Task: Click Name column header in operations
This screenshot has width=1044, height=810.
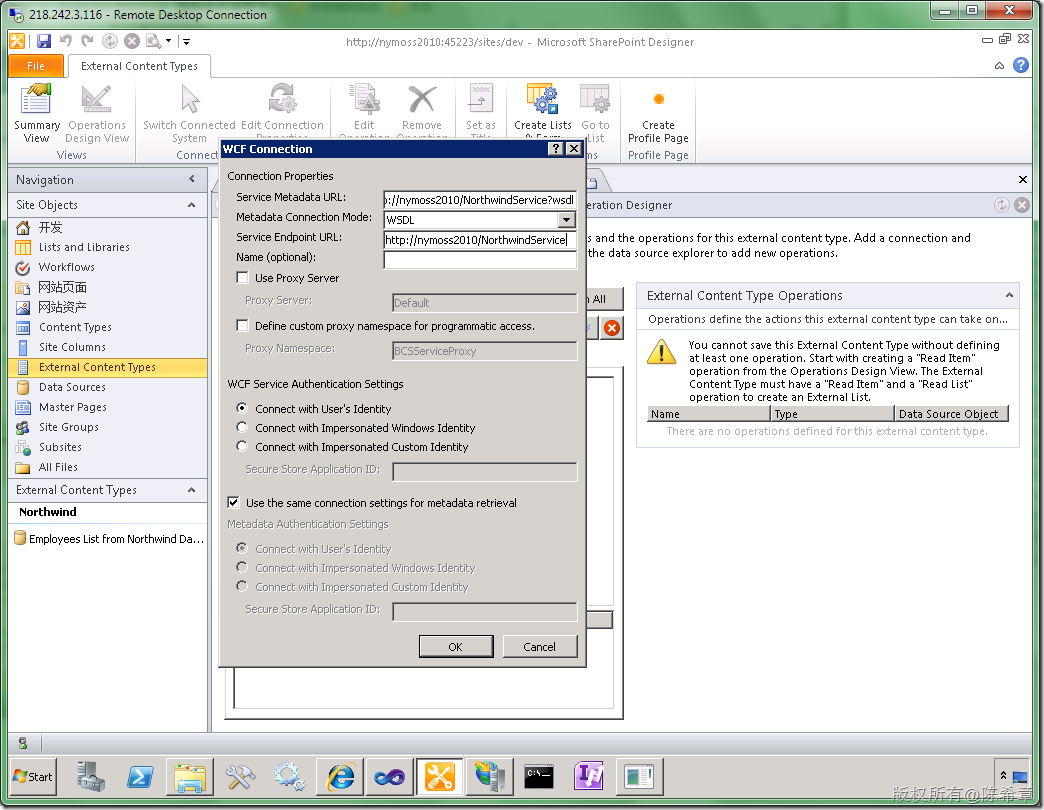Action: coord(708,413)
